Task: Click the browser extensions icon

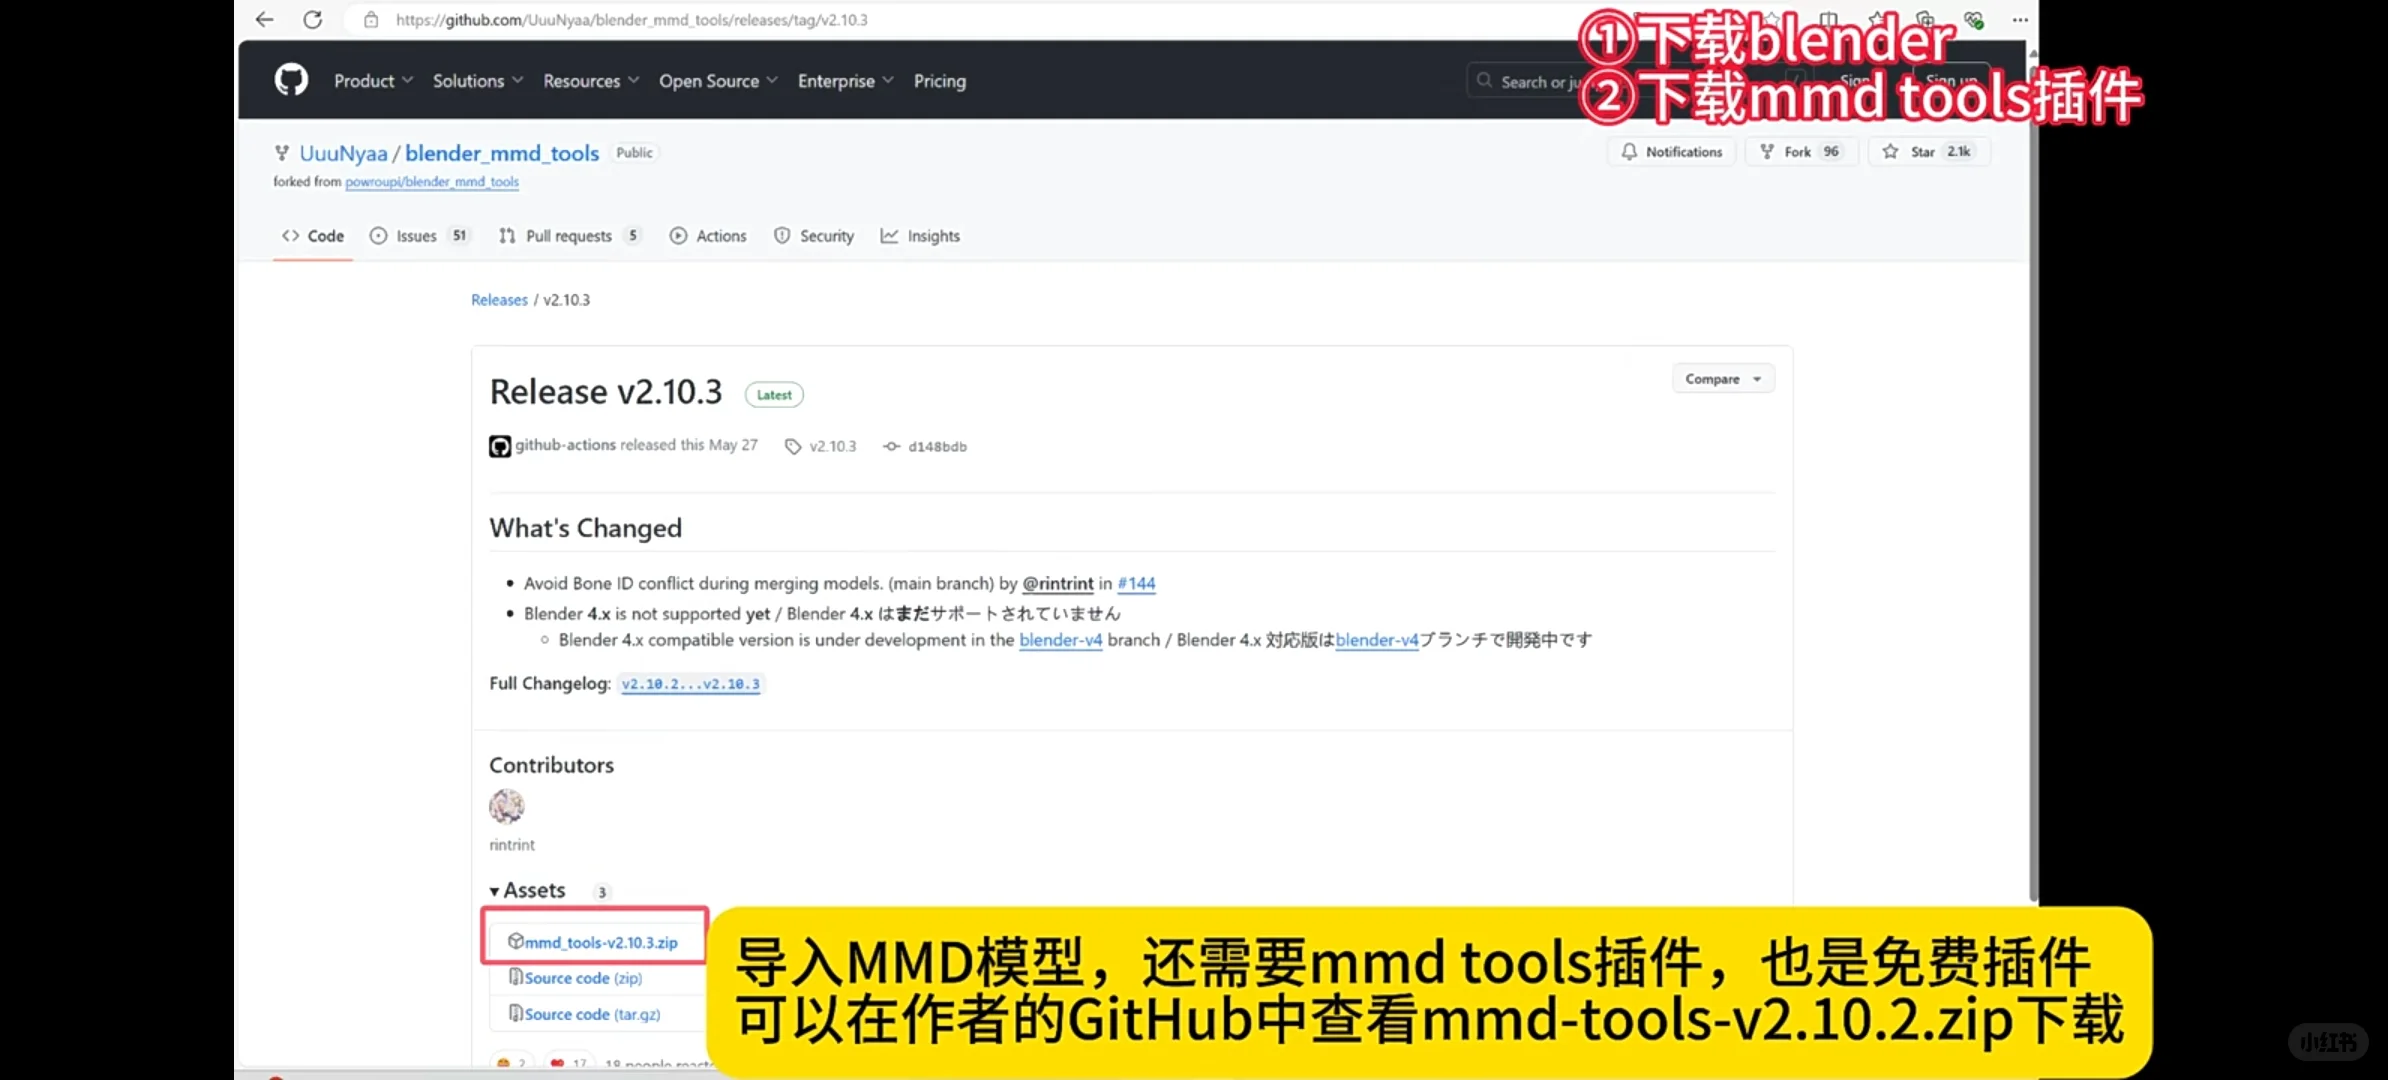Action: point(1926,19)
